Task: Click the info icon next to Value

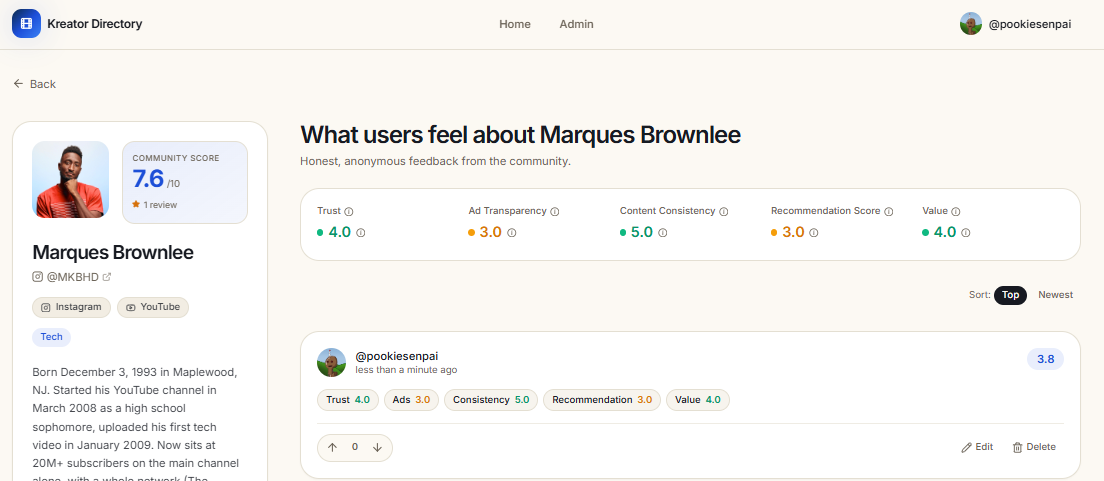Action: tap(955, 211)
